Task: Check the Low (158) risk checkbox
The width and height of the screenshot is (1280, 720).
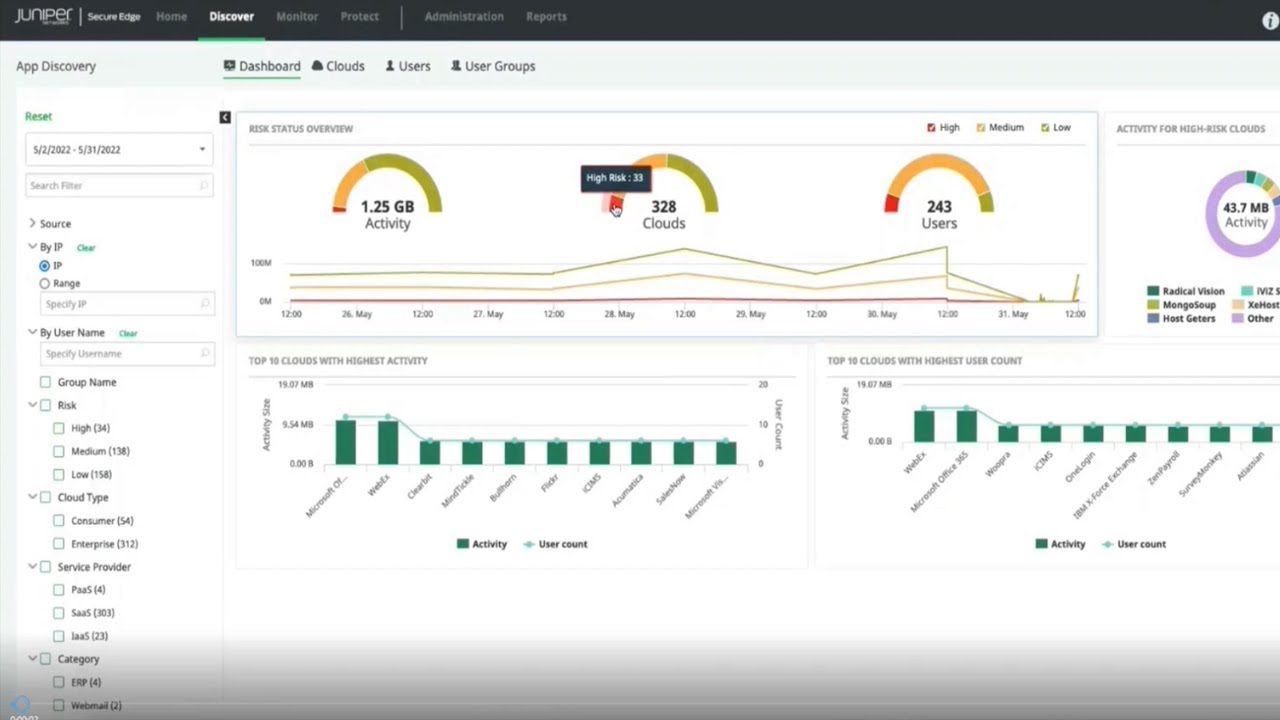Action: point(59,474)
